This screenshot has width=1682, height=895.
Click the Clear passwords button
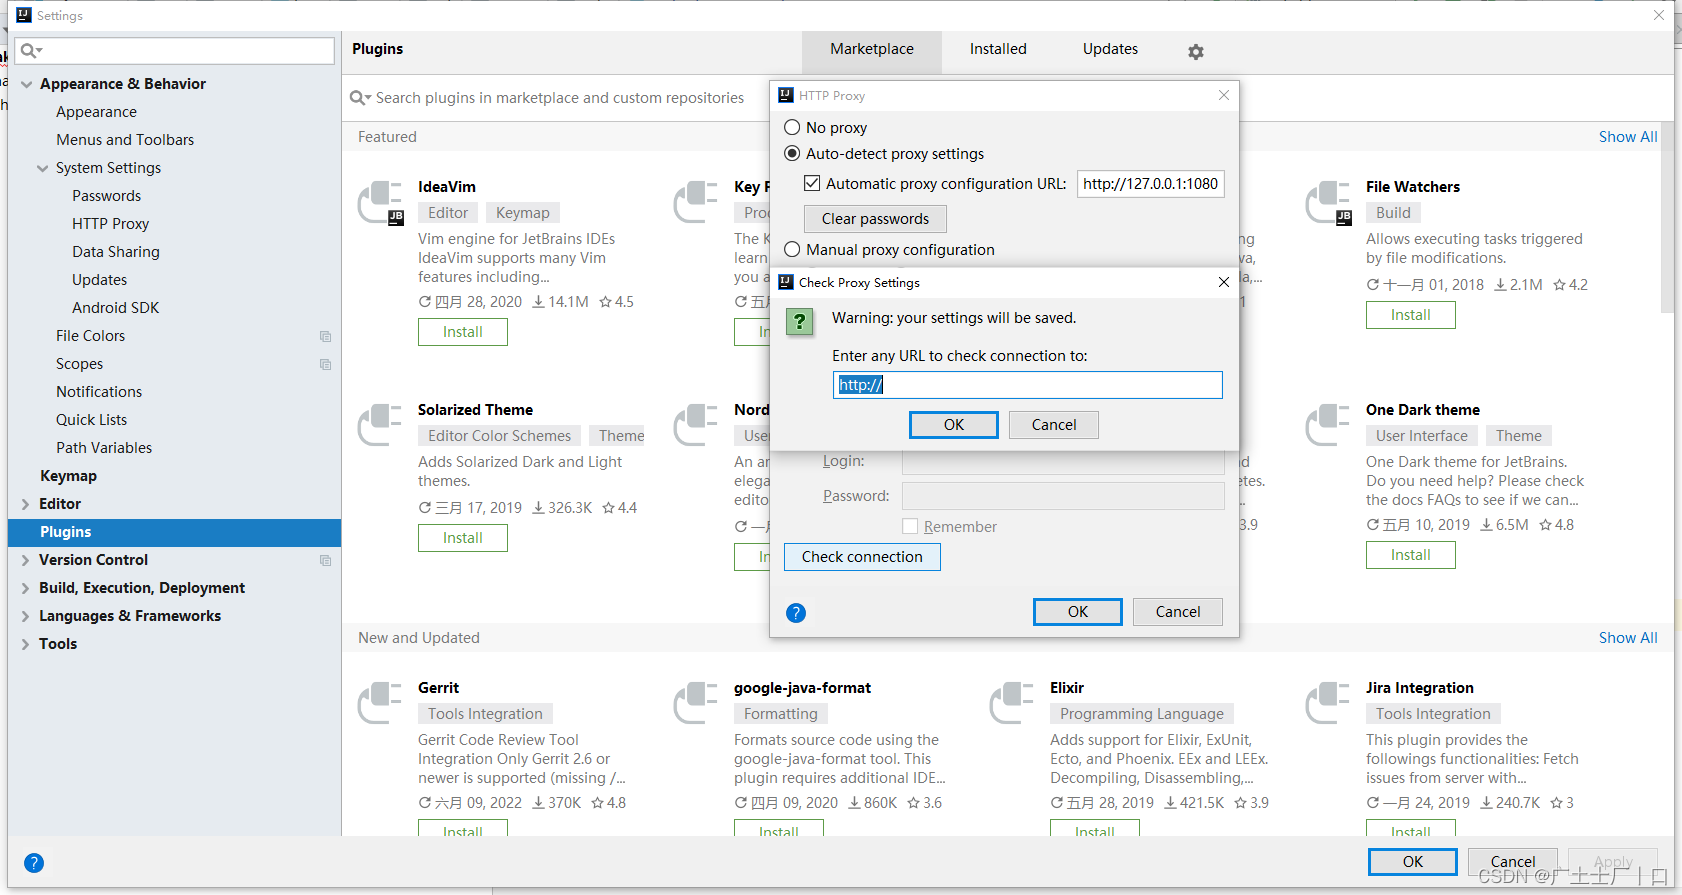tap(875, 219)
